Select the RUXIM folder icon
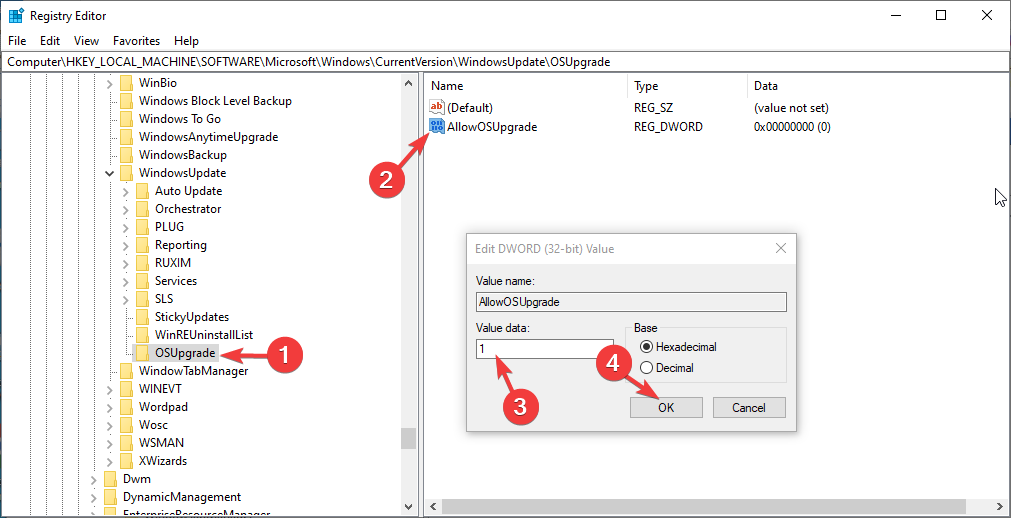Image resolution: width=1011 pixels, height=518 pixels. coord(143,263)
